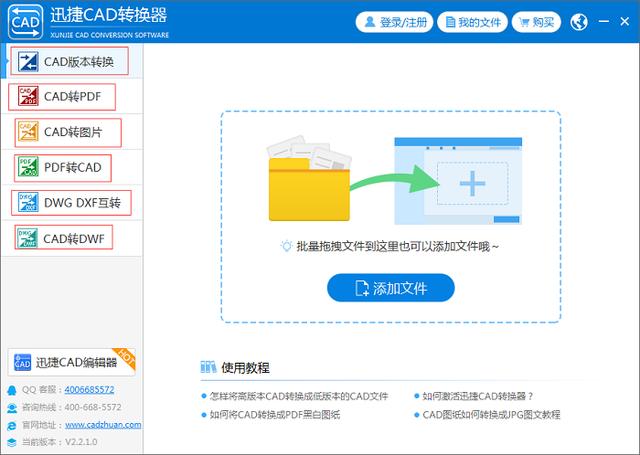Click the 批量拖拽文件到这里 hint text
This screenshot has height=455, width=640.
398,246
